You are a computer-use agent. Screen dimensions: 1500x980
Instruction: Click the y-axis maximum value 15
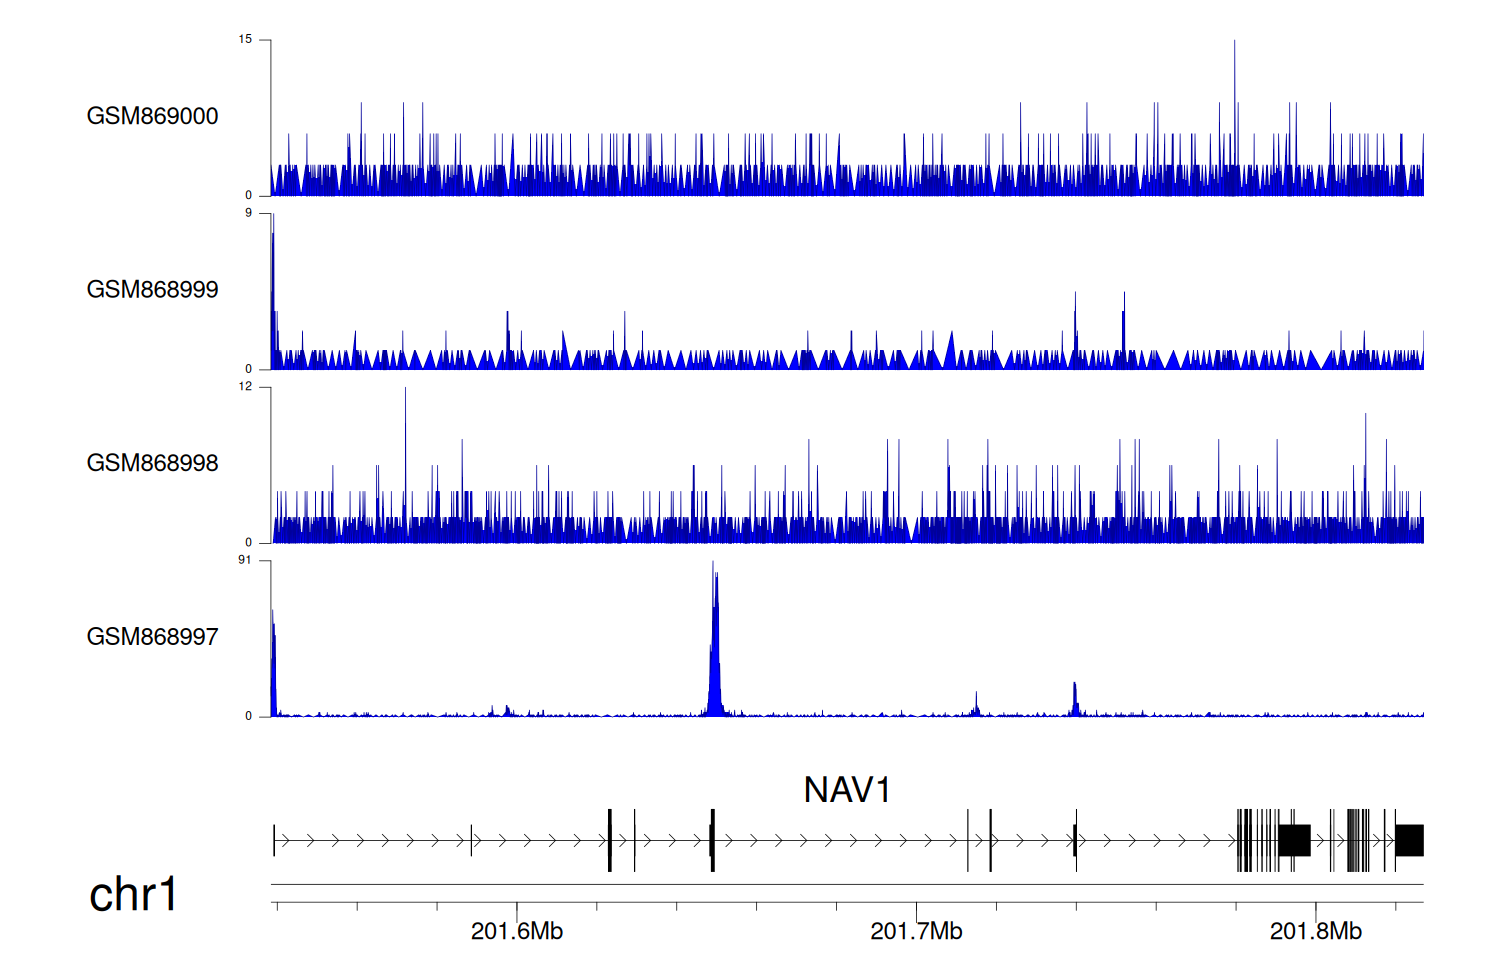(245, 40)
